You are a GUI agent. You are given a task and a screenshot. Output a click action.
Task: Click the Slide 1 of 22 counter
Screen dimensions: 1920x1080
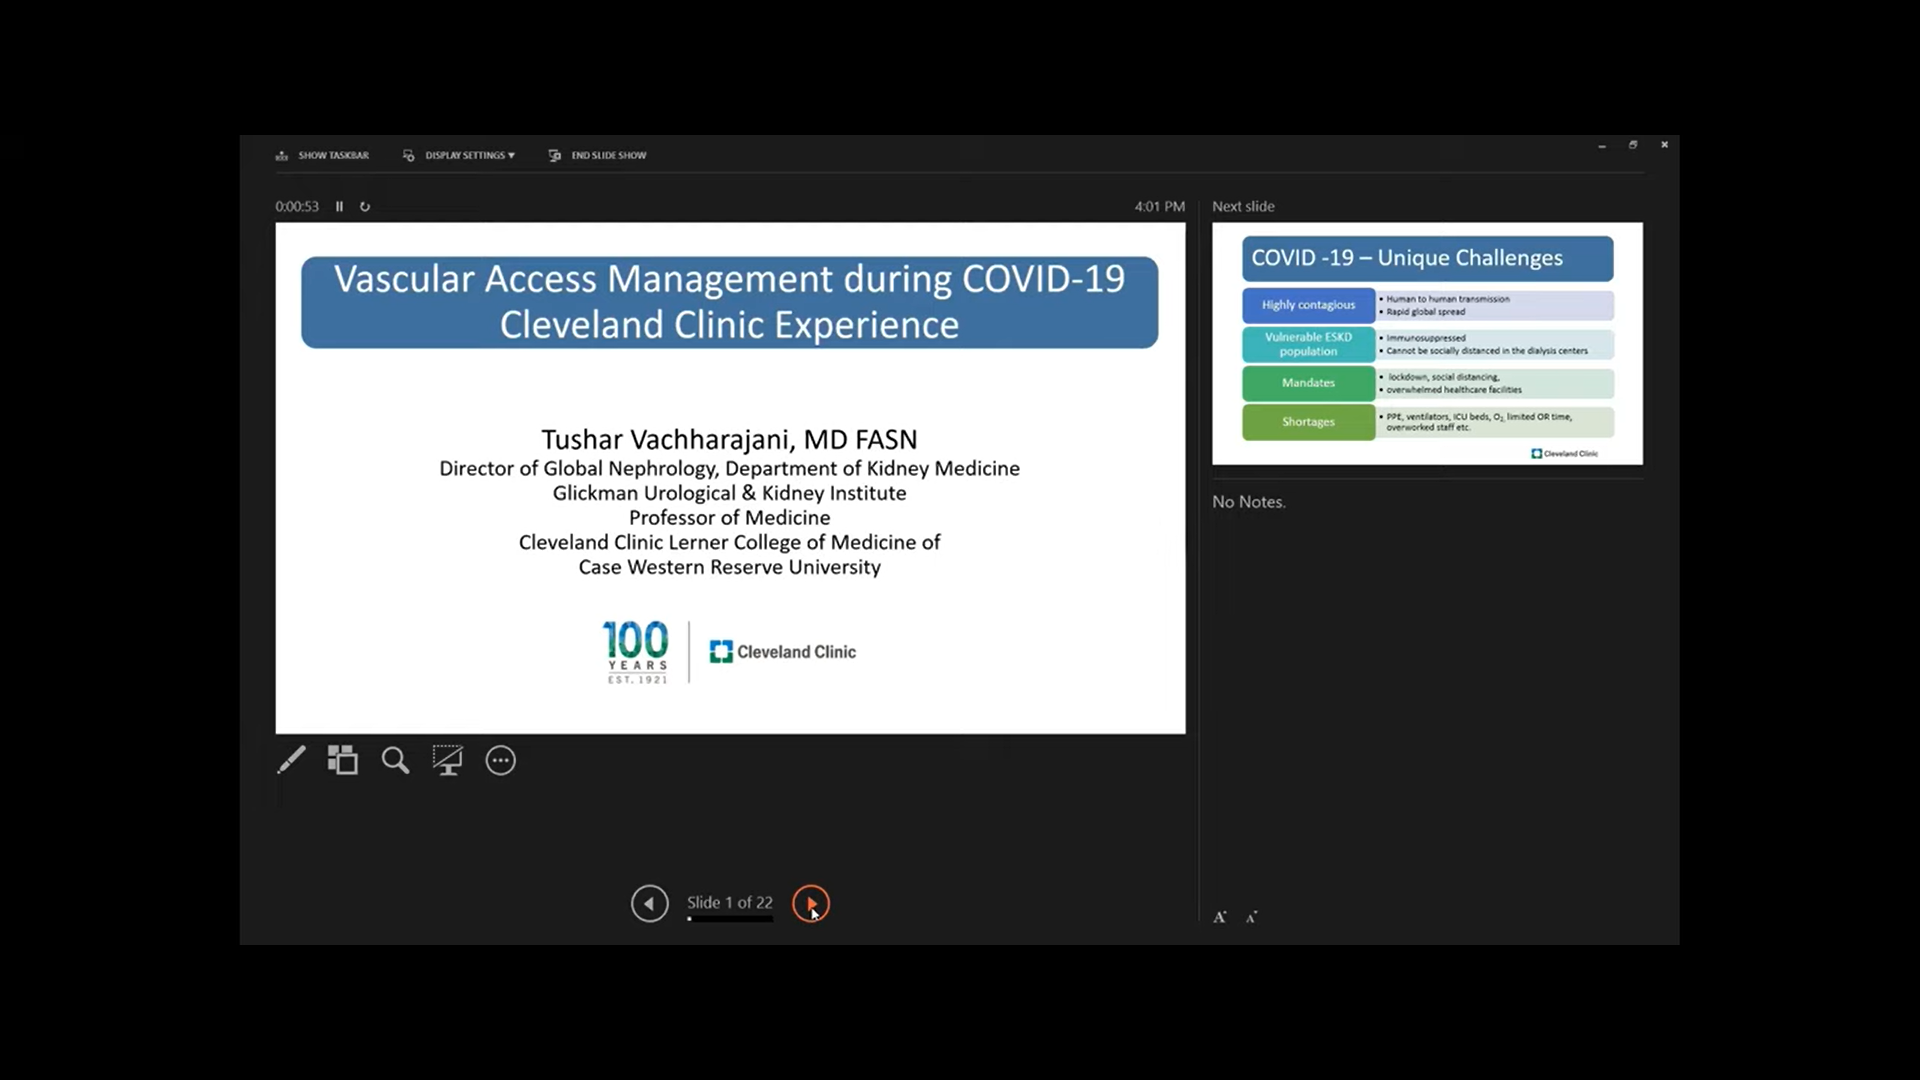(729, 902)
